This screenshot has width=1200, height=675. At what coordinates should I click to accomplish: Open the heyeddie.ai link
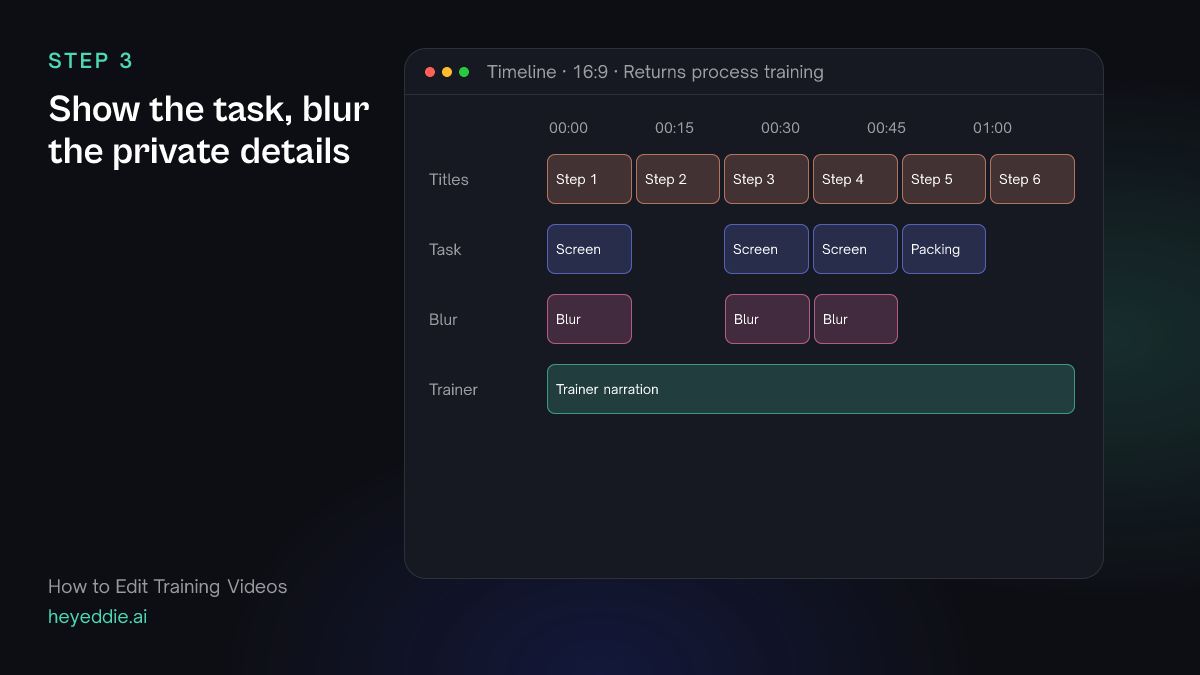coord(97,617)
